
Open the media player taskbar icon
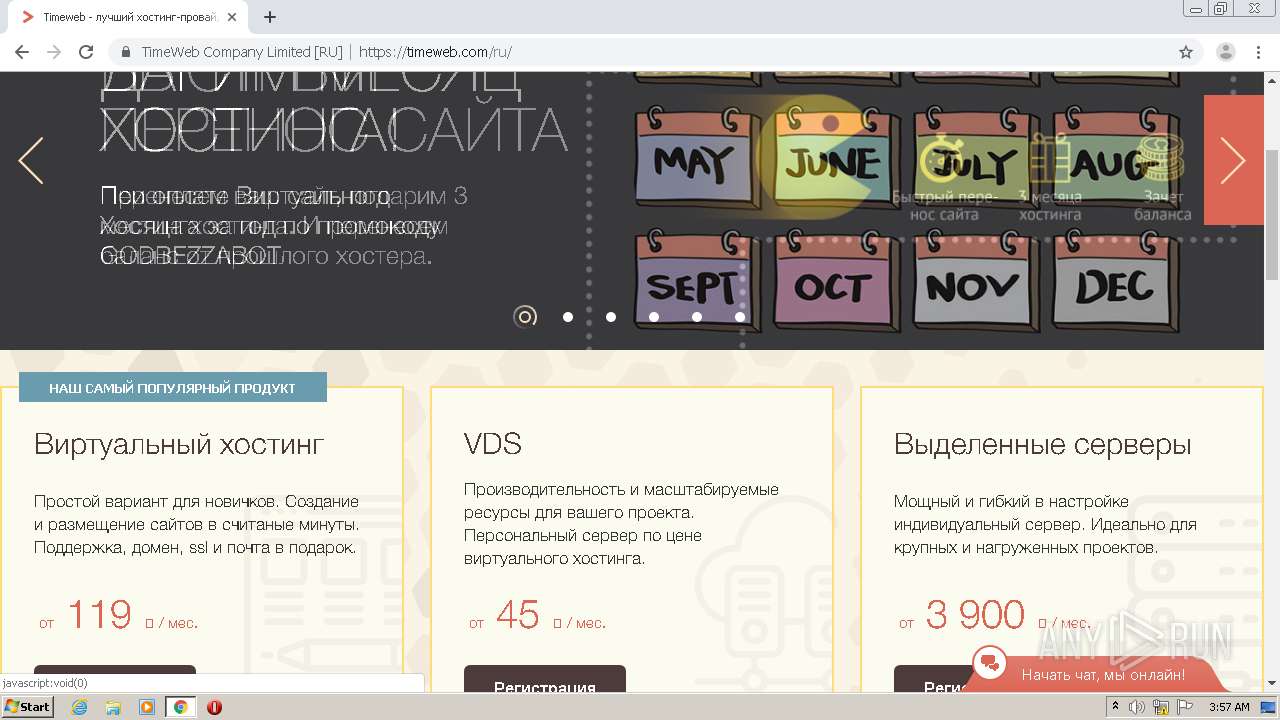click(147, 707)
